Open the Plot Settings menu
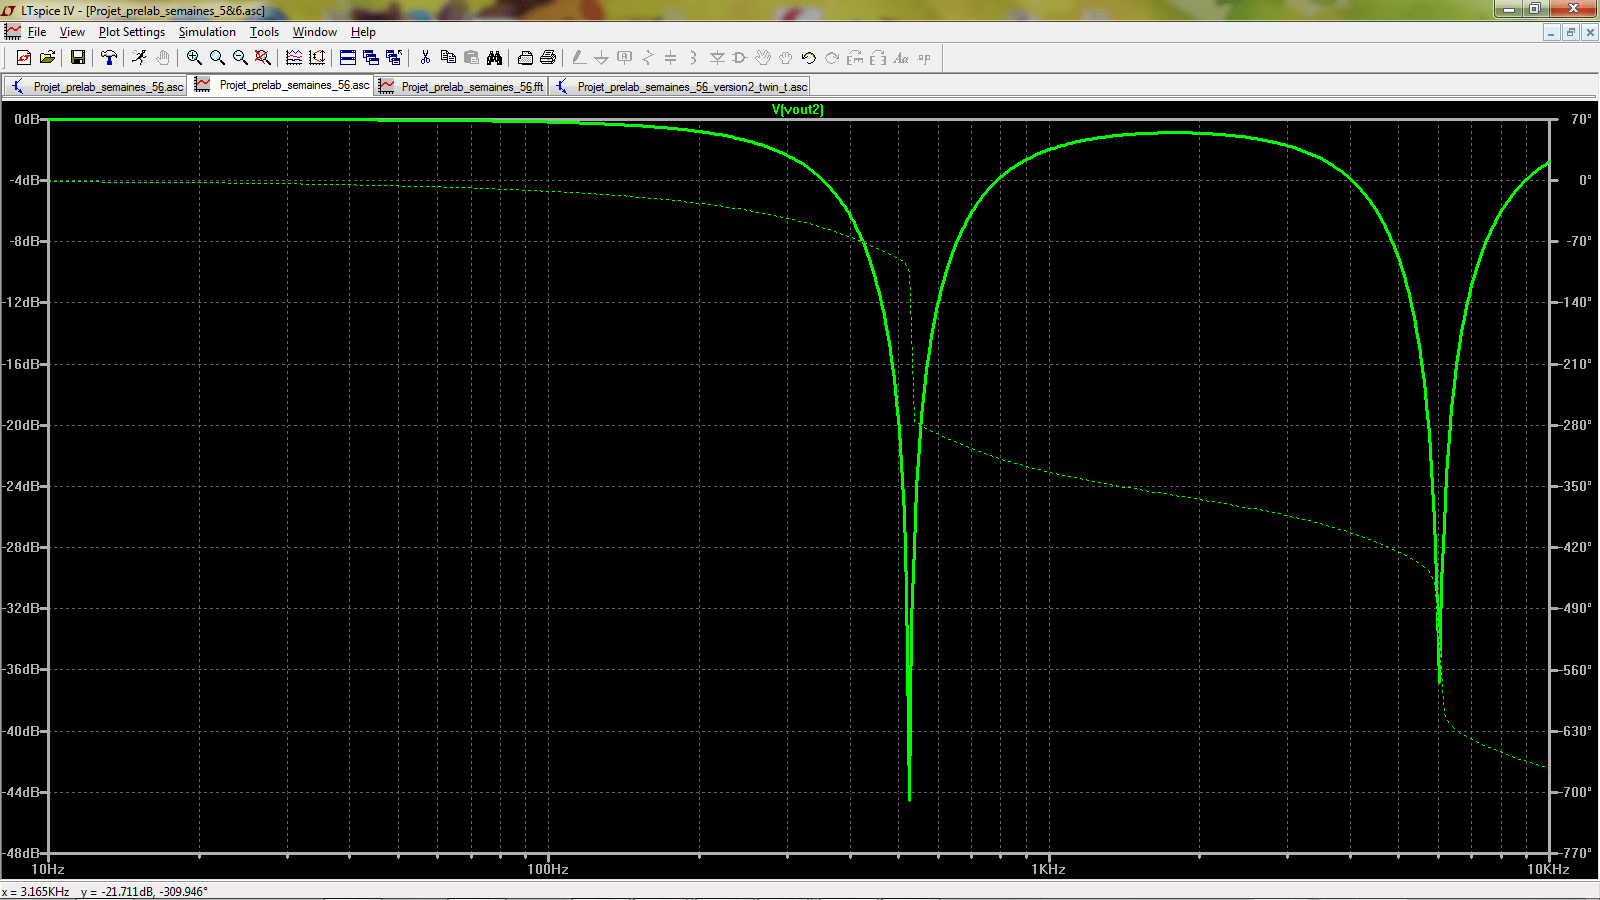The width and height of the screenshot is (1600, 900). 130,32
